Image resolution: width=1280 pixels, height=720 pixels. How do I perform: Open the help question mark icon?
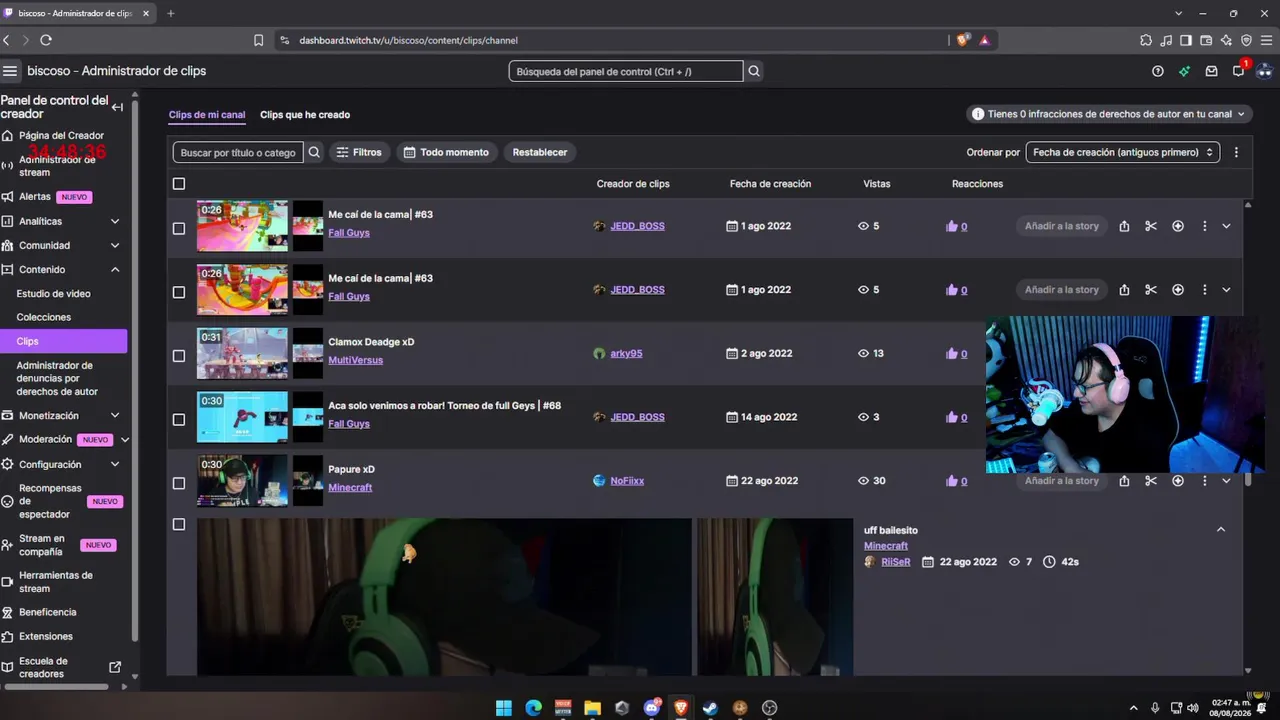point(1158,71)
